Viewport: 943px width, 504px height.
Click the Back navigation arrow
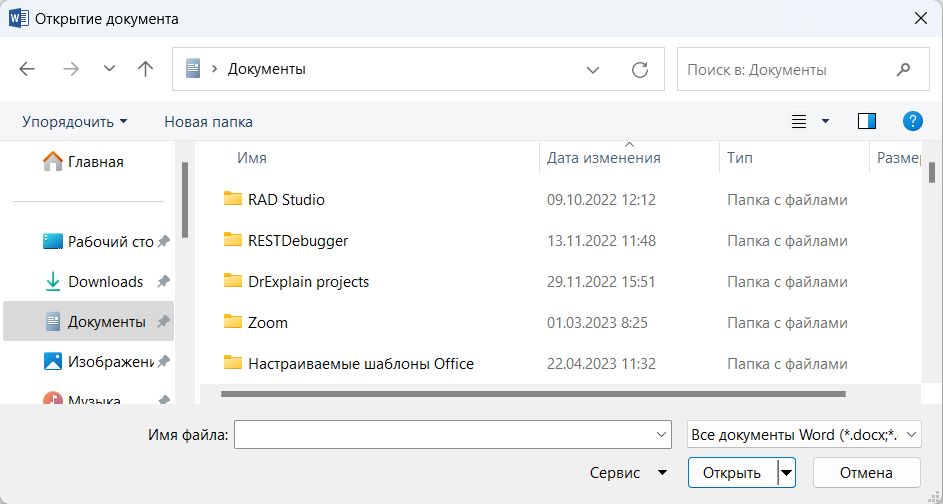(27, 70)
